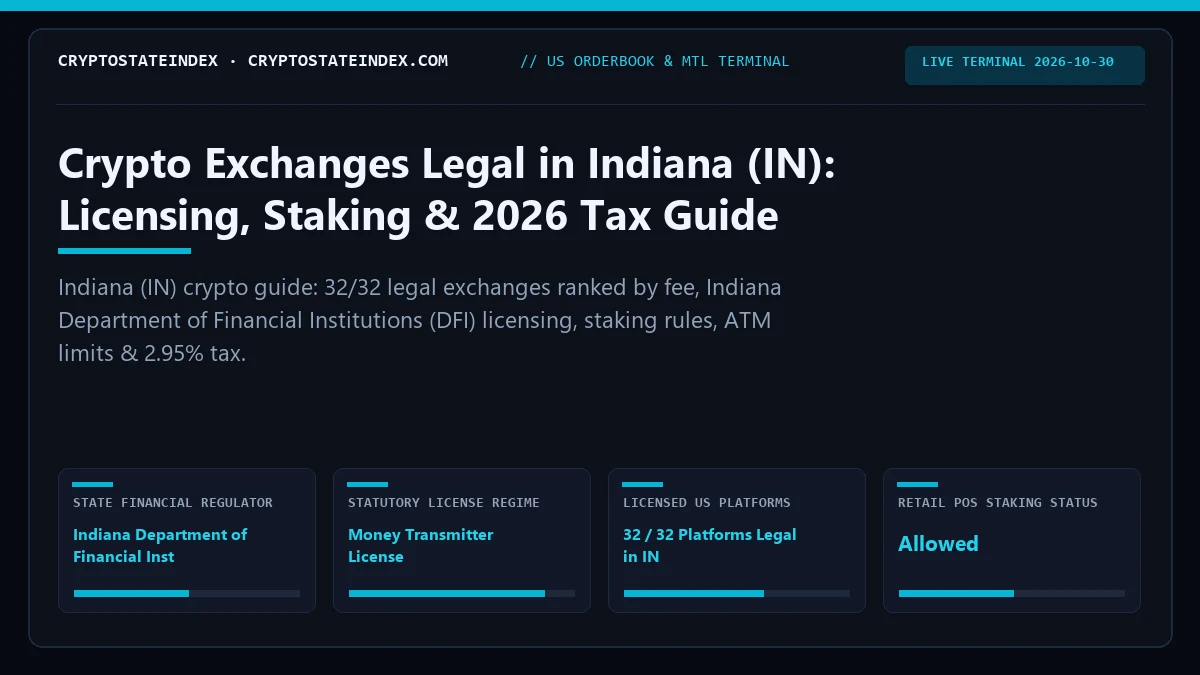1200x675 pixels.
Task: Click the Crypto Exchanges Legal in Indiana headline
Action: click(x=446, y=190)
